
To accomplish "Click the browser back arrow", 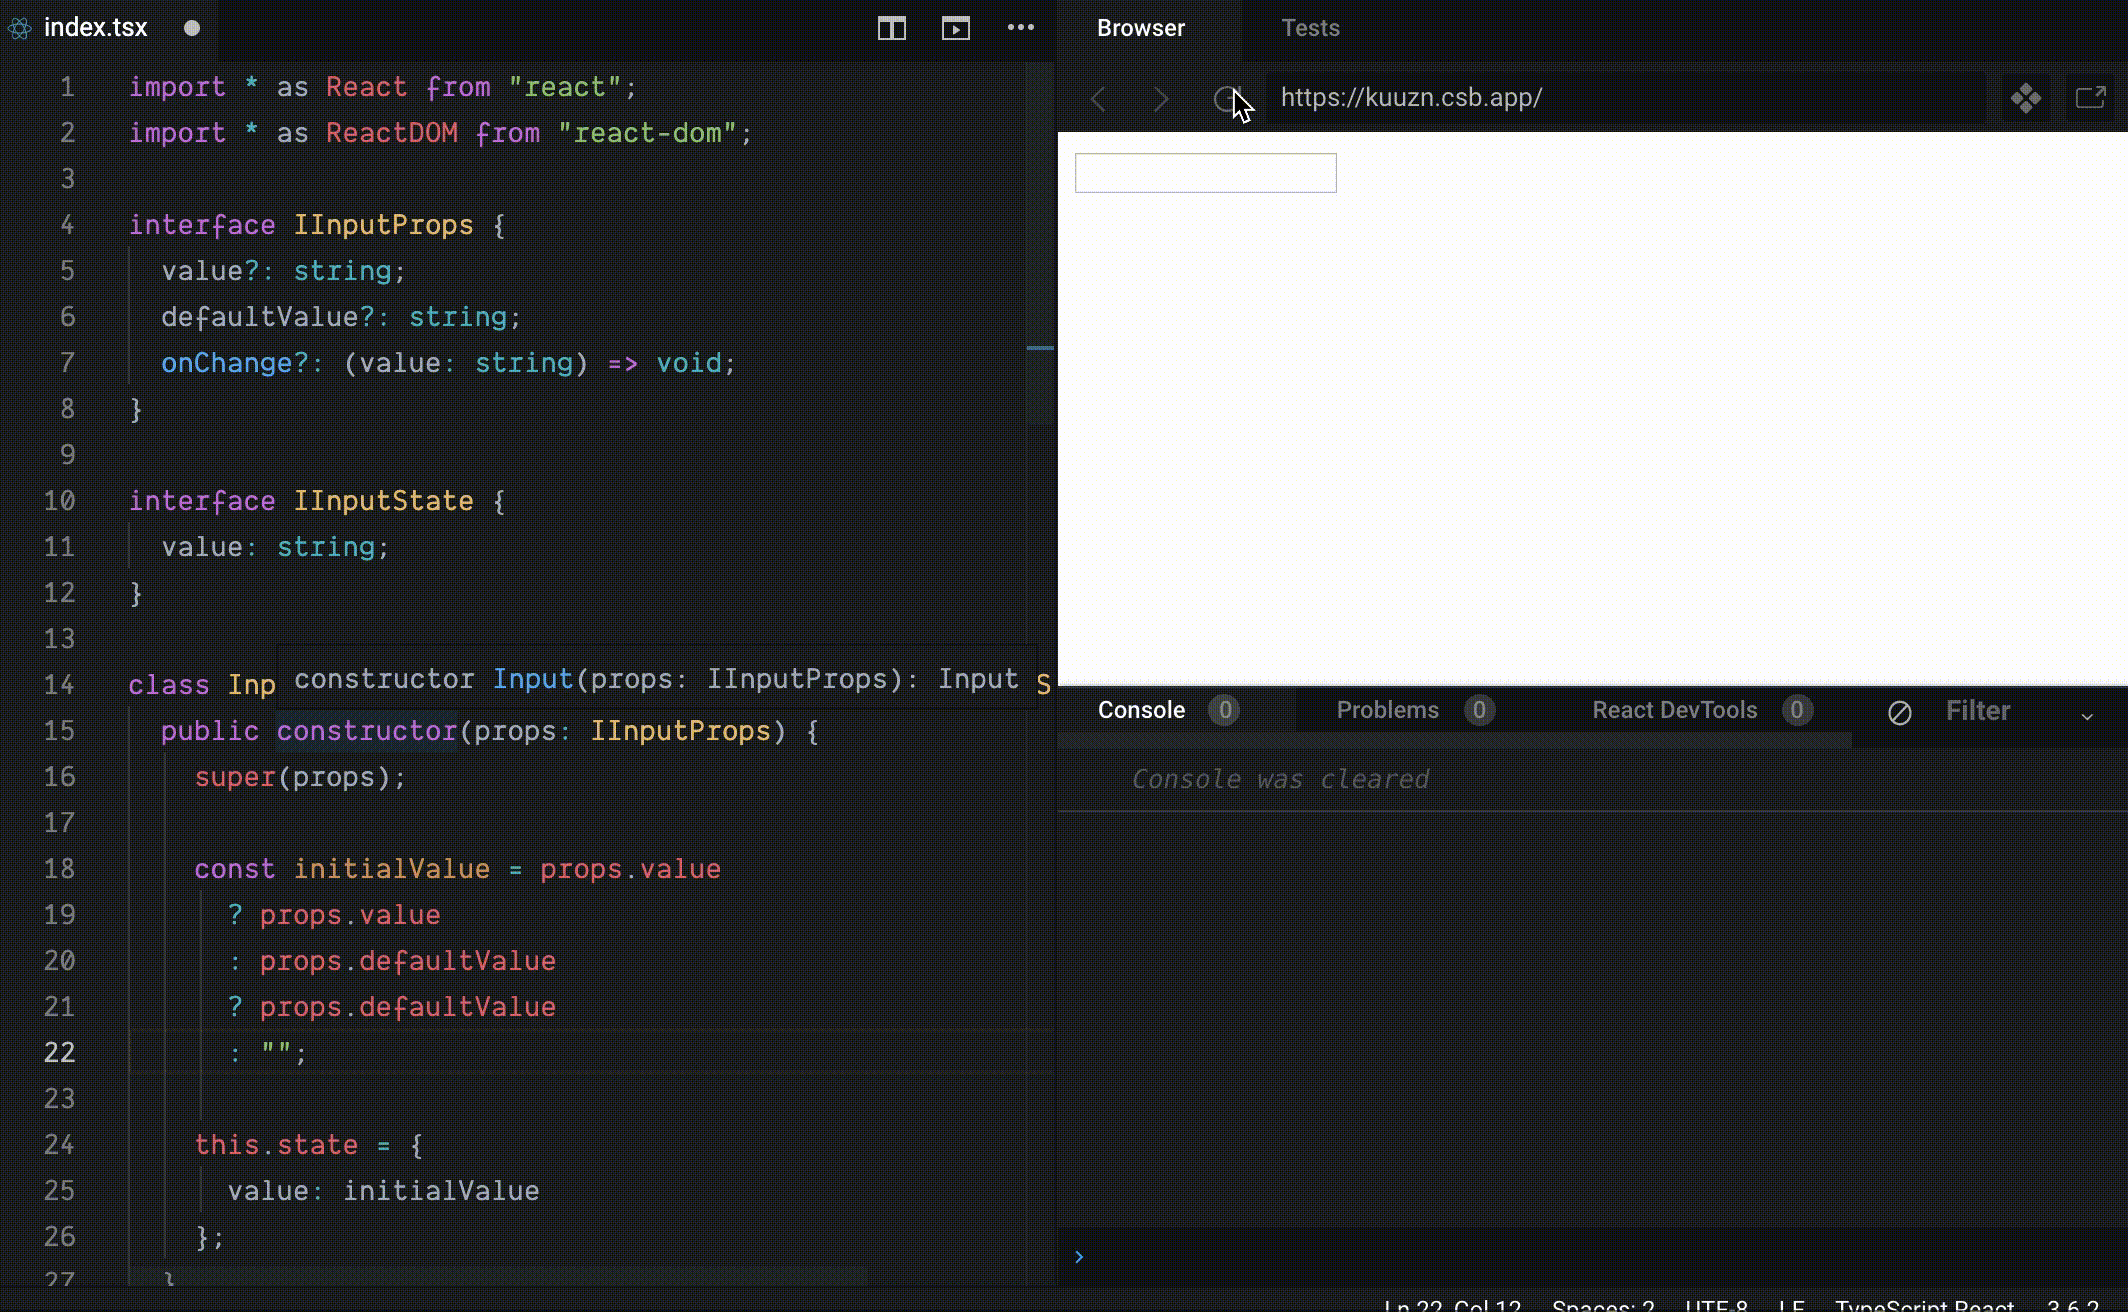I will pyautogui.click(x=1099, y=99).
